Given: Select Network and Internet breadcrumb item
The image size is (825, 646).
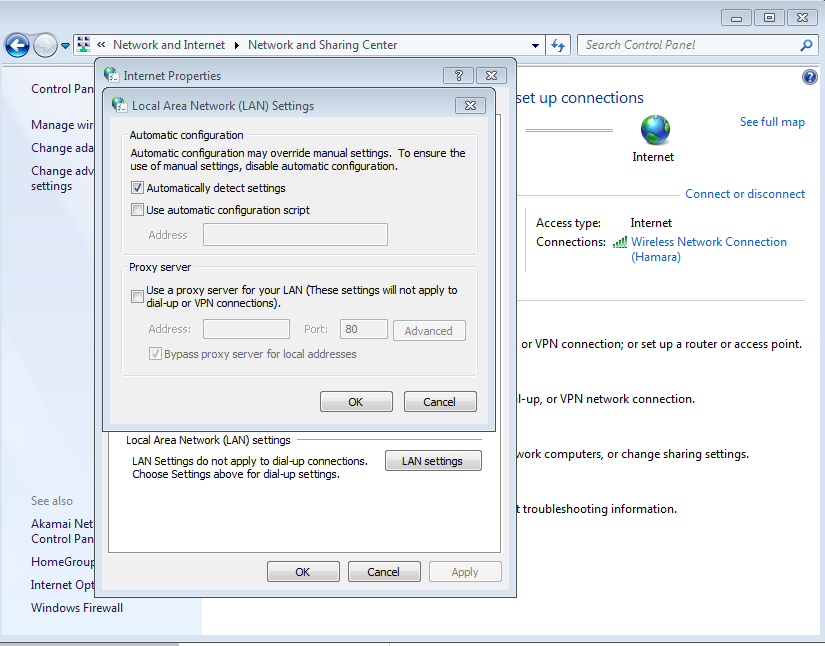Looking at the screenshot, I should point(169,45).
